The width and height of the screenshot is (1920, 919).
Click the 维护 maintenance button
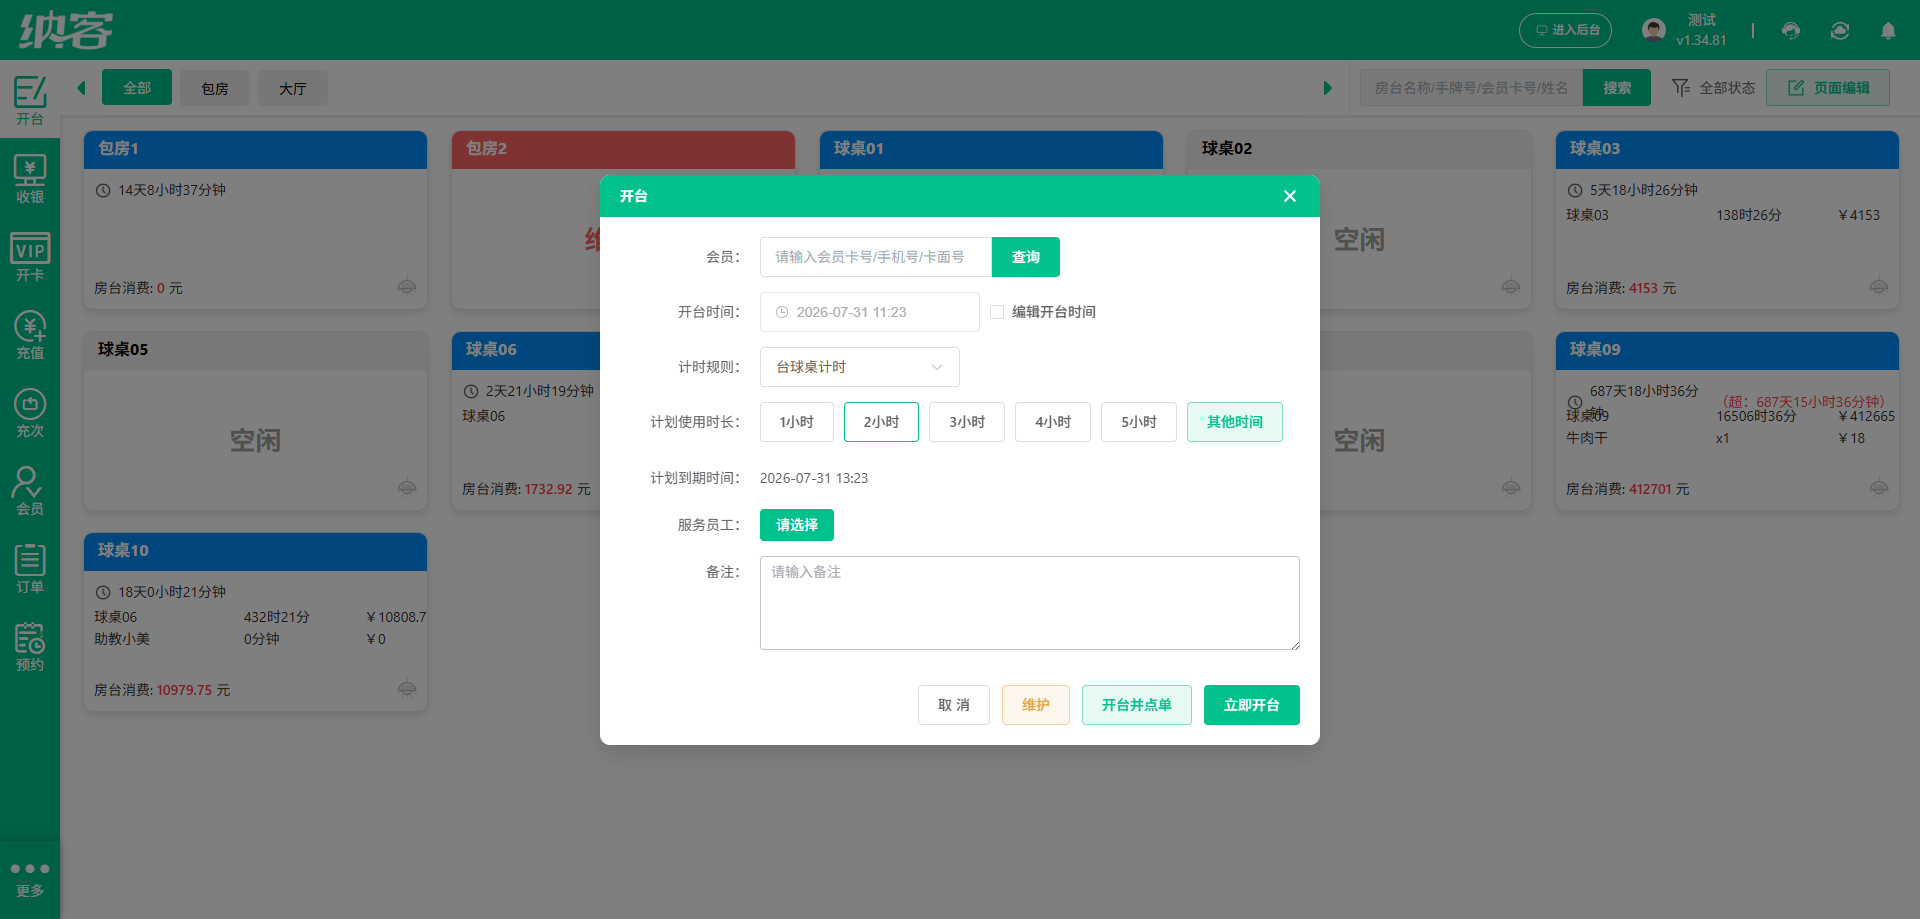(x=1036, y=705)
